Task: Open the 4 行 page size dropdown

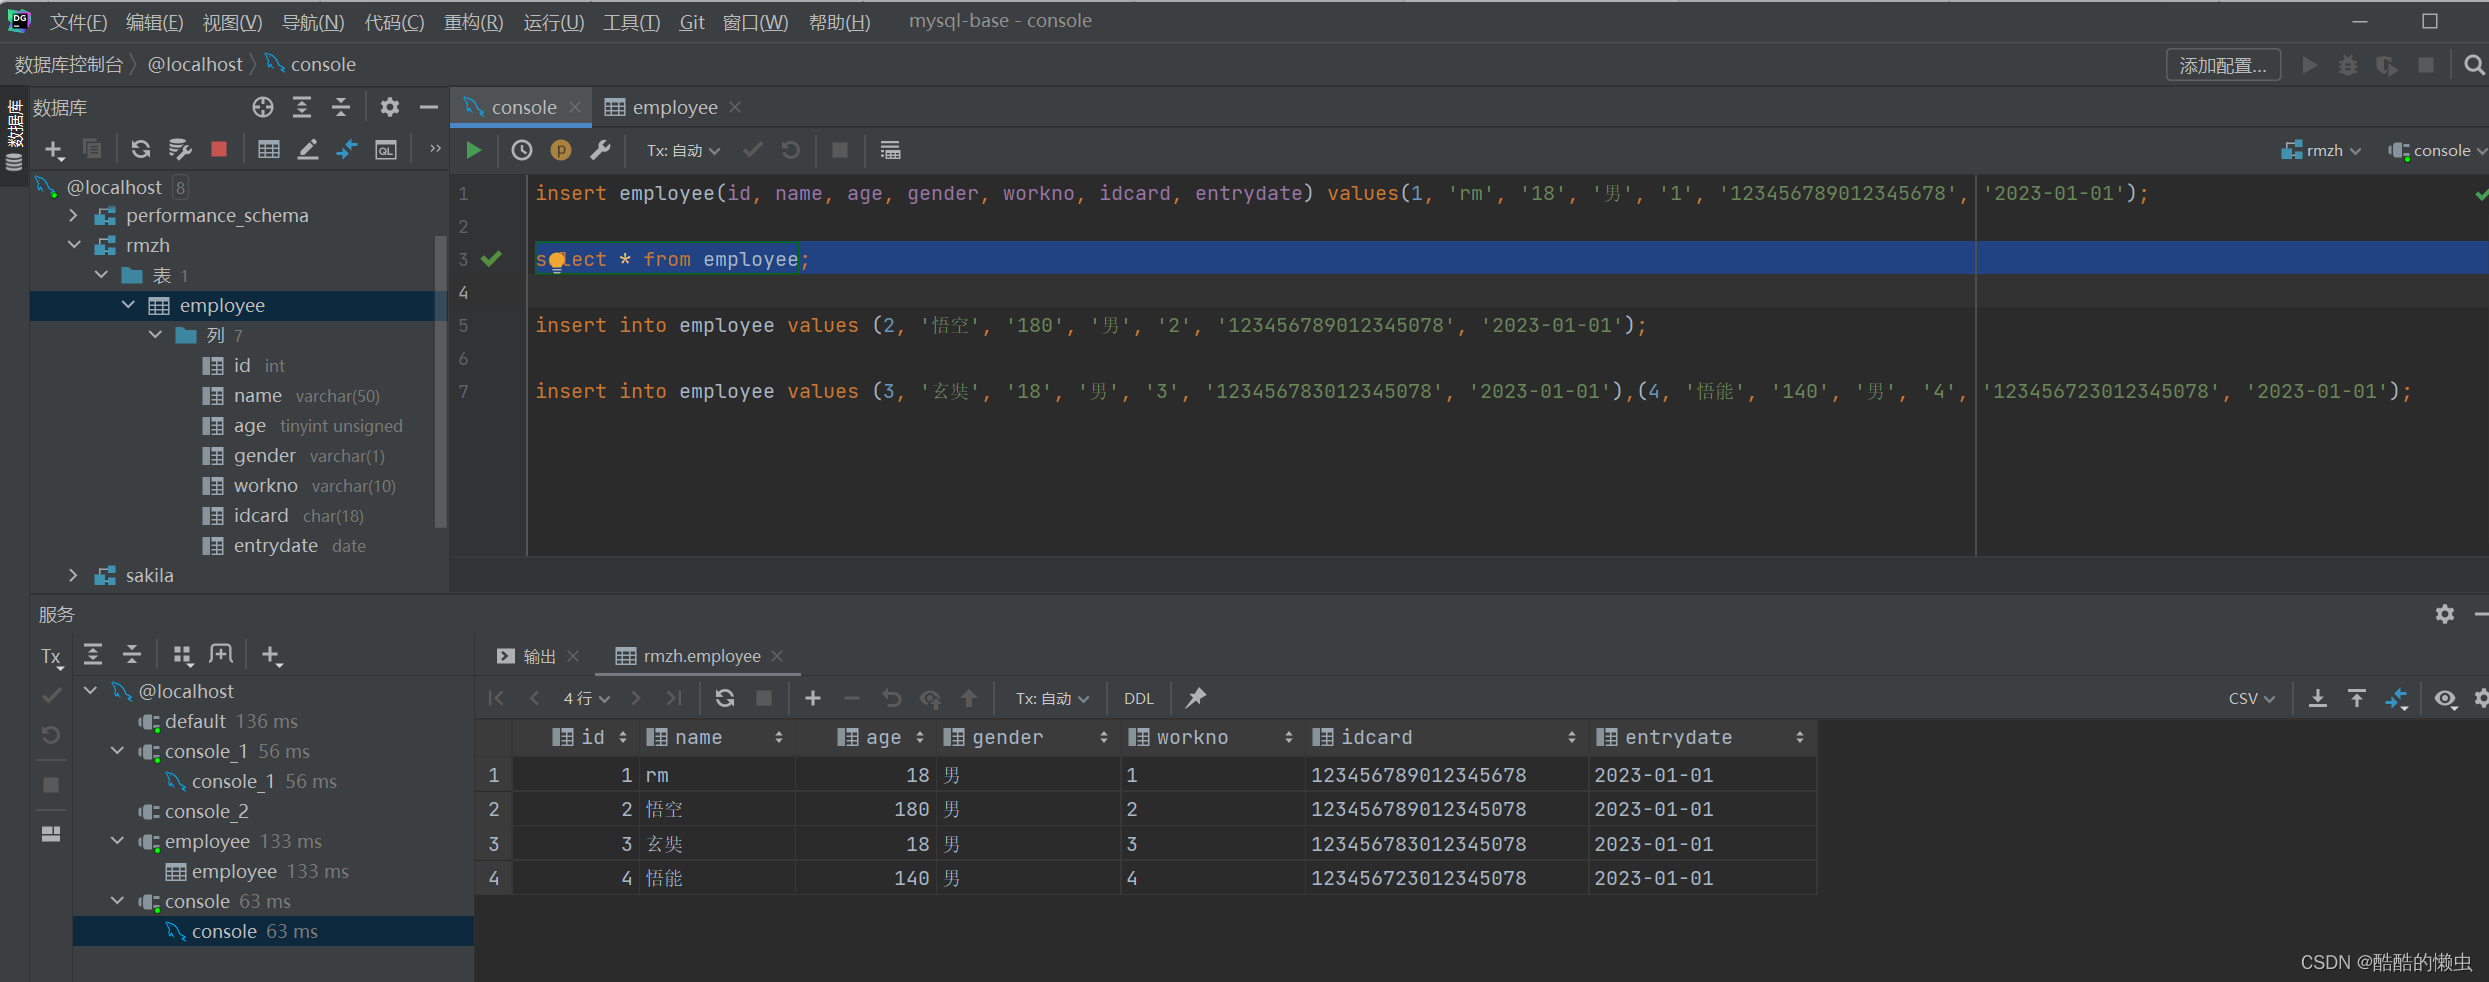Action: point(586,698)
